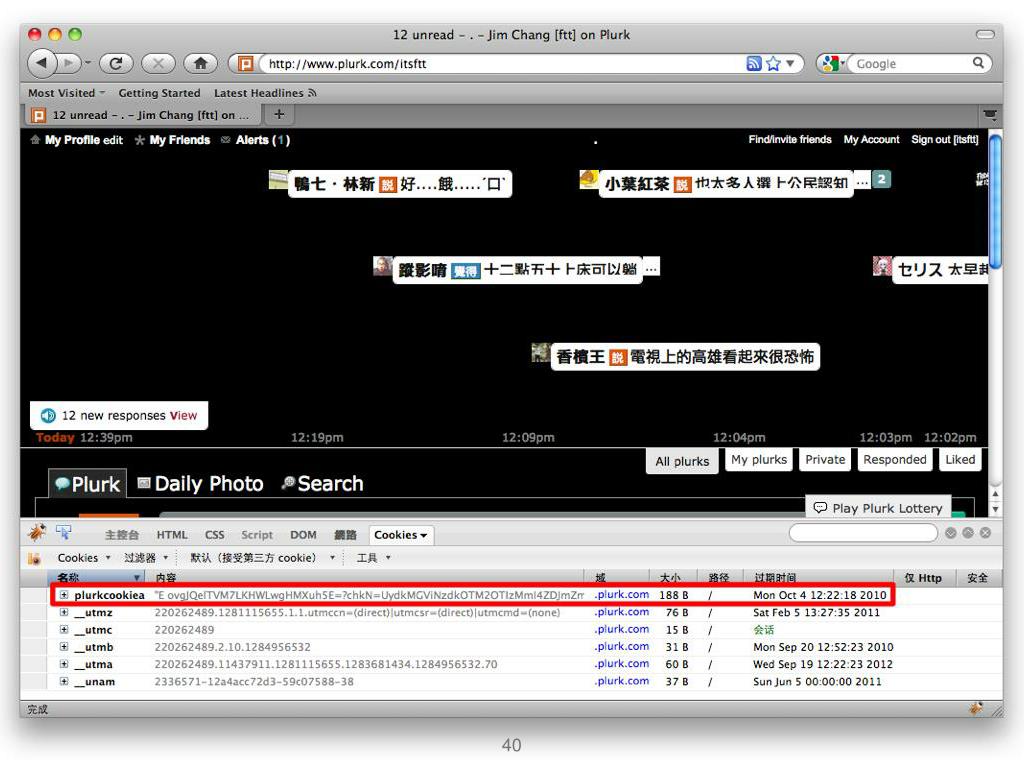This screenshot has width=1024, height=768.
Task: Filter timeline to All plurks
Action: point(682,461)
